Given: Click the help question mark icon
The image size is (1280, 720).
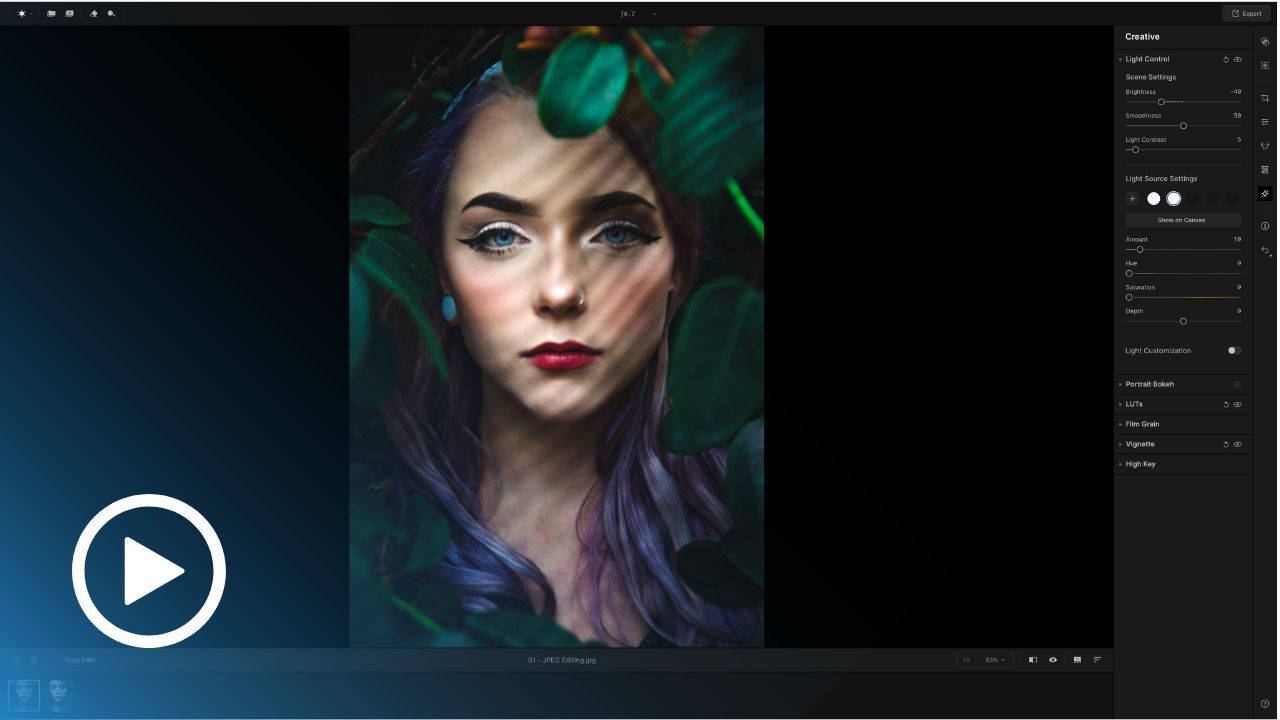Looking at the screenshot, I should pyautogui.click(x=1265, y=704).
